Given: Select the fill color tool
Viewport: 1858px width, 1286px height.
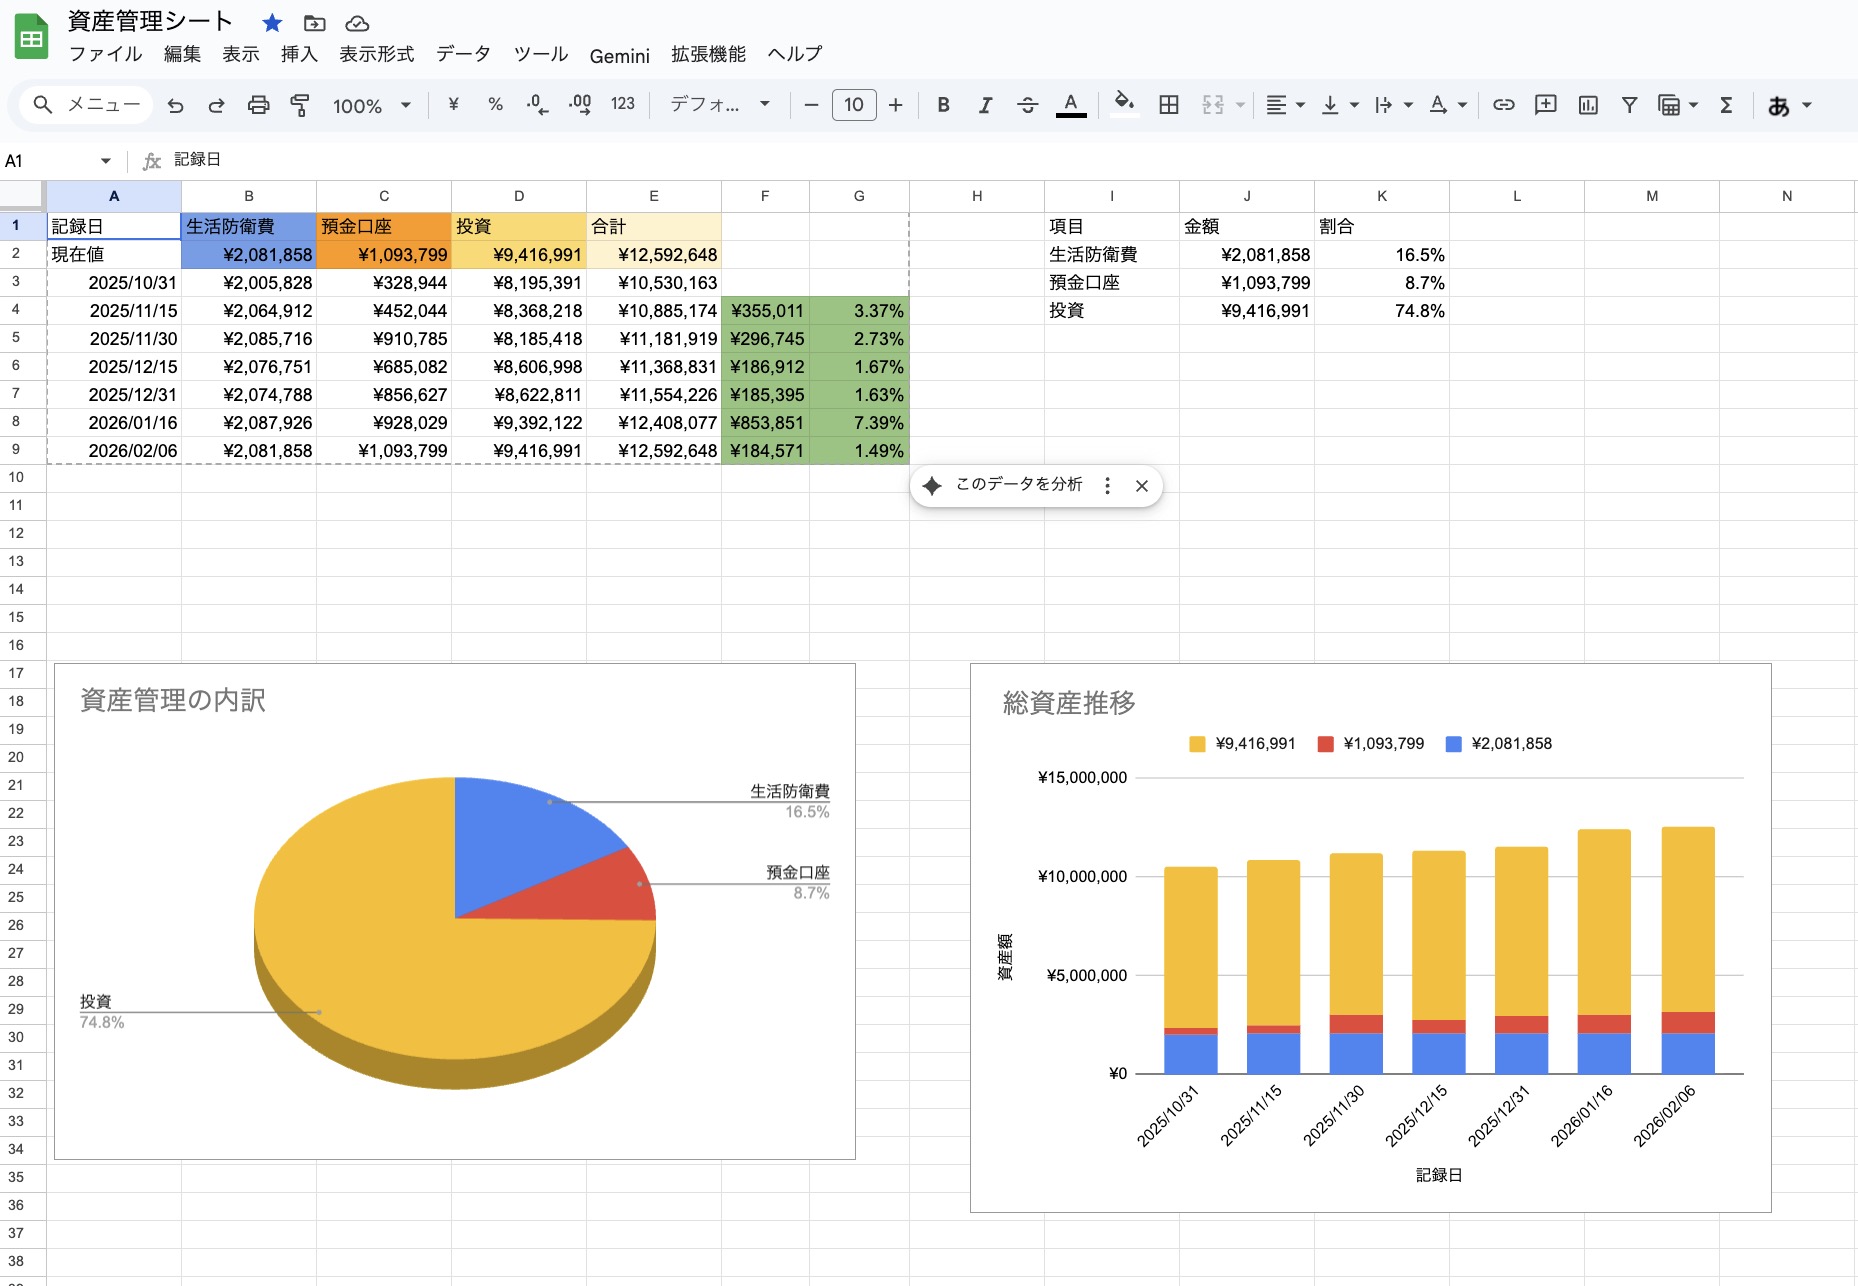Looking at the screenshot, I should tap(1124, 104).
